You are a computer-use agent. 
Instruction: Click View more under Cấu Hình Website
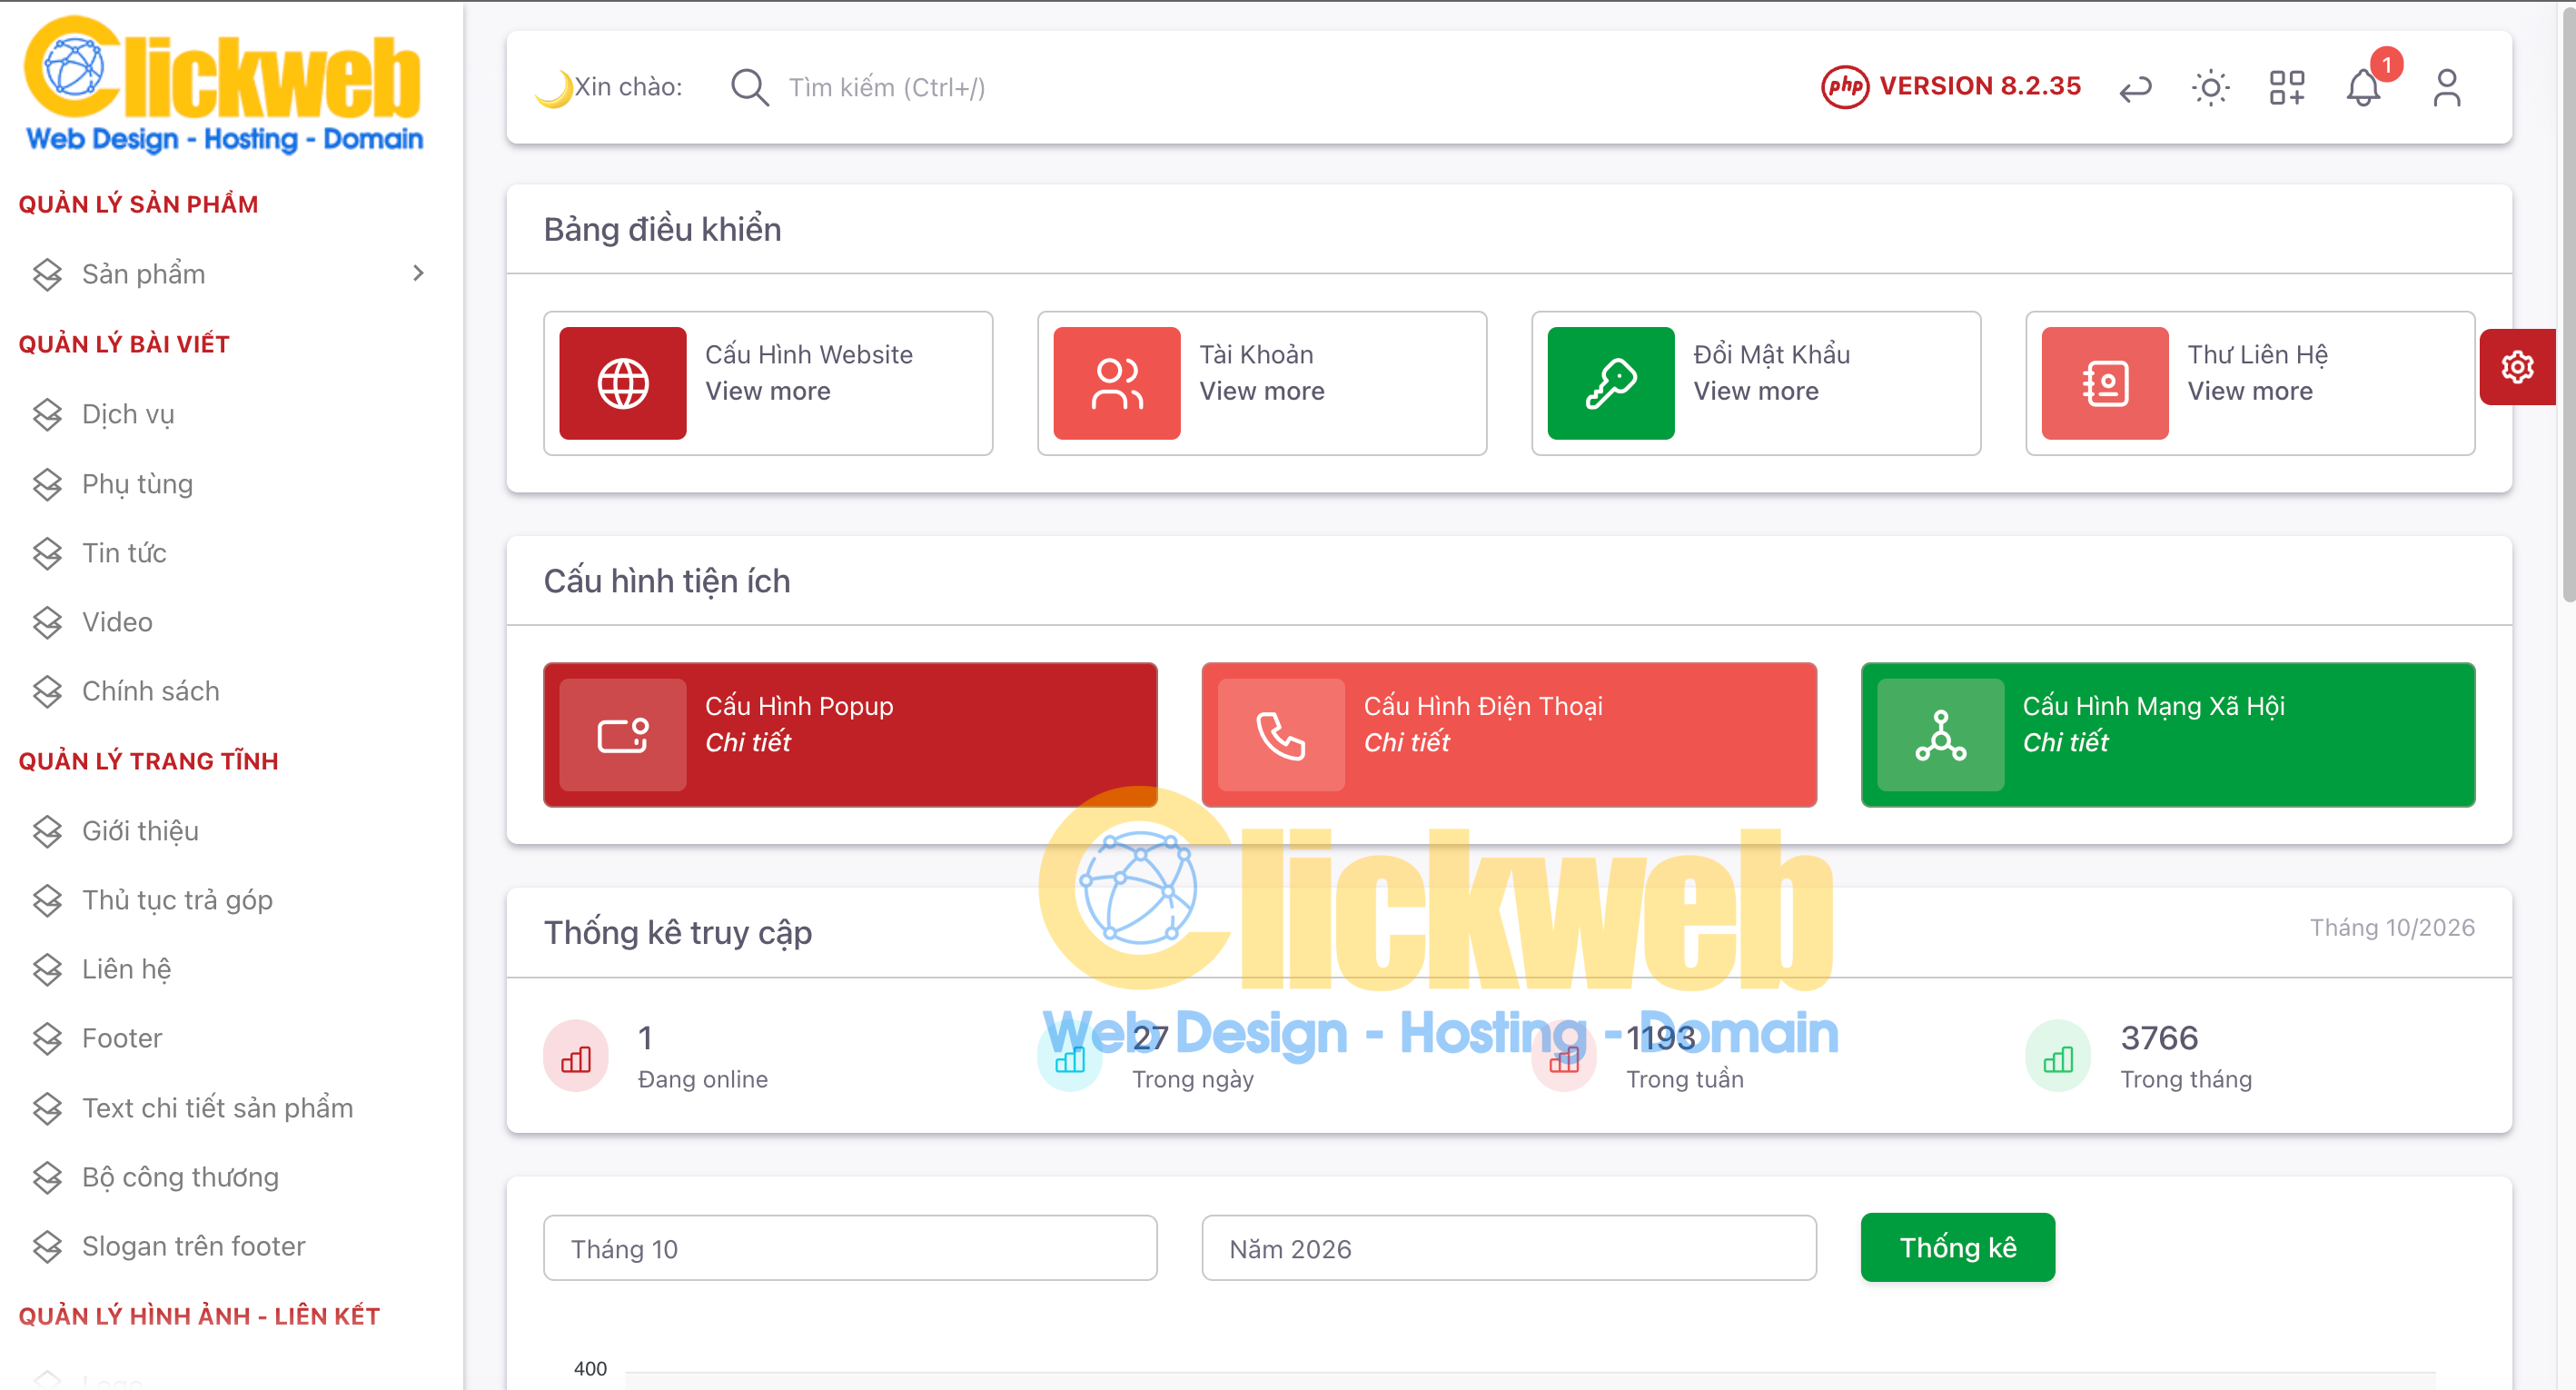coord(768,391)
